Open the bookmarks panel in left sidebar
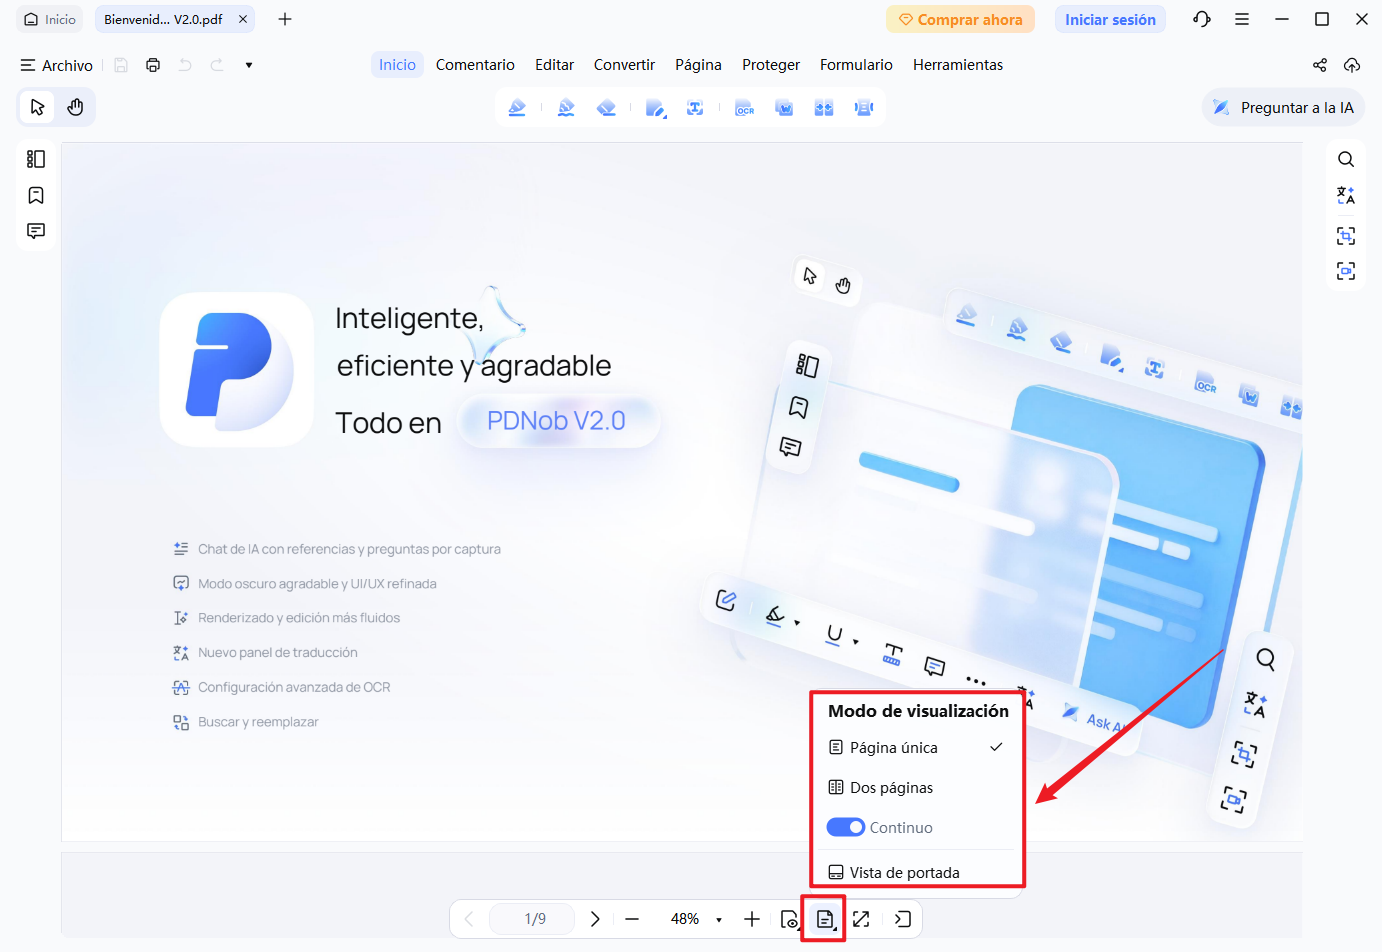 click(x=36, y=195)
